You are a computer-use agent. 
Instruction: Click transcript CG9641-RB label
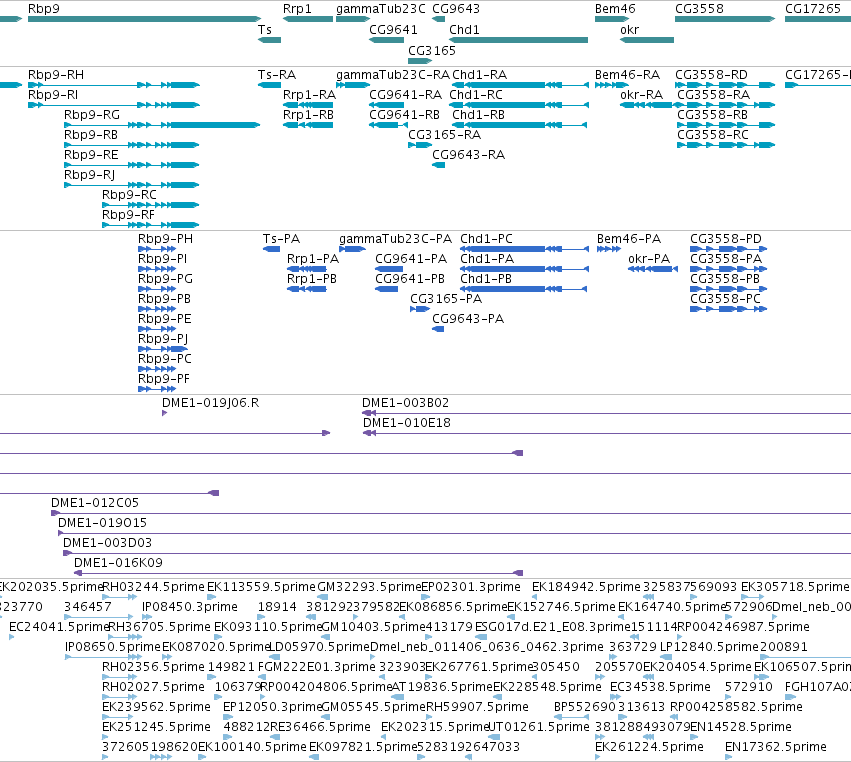tap(404, 115)
